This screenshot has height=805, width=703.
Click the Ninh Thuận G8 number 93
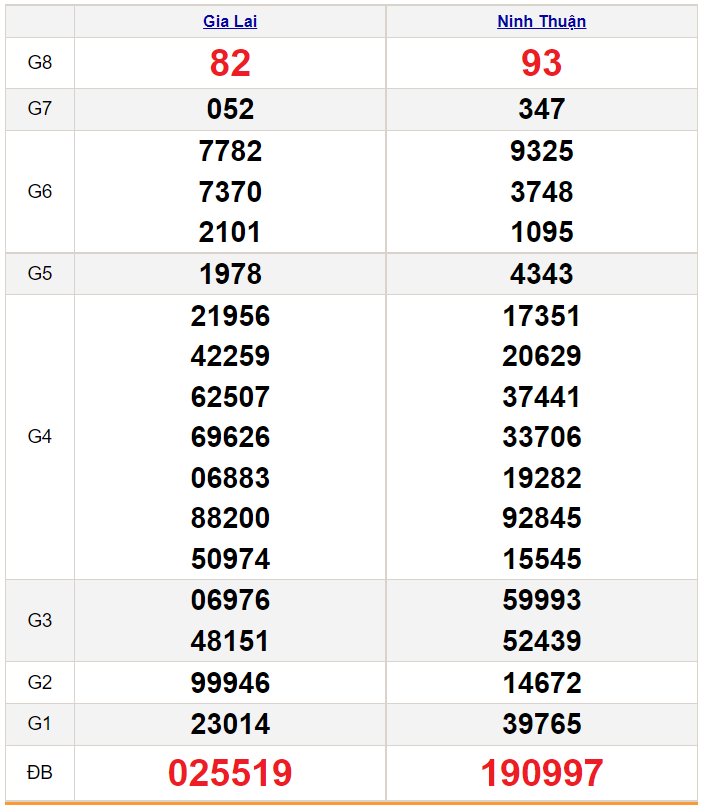tap(541, 63)
